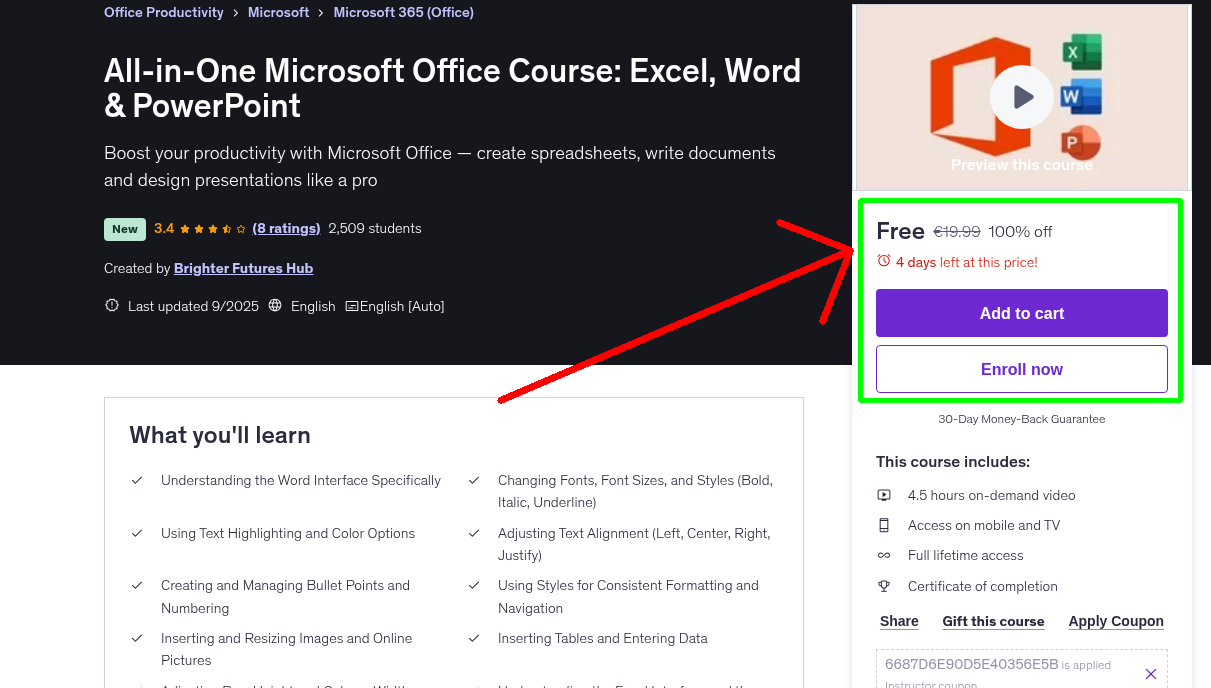
Task: Click the Enroll now button
Action: 1021,369
